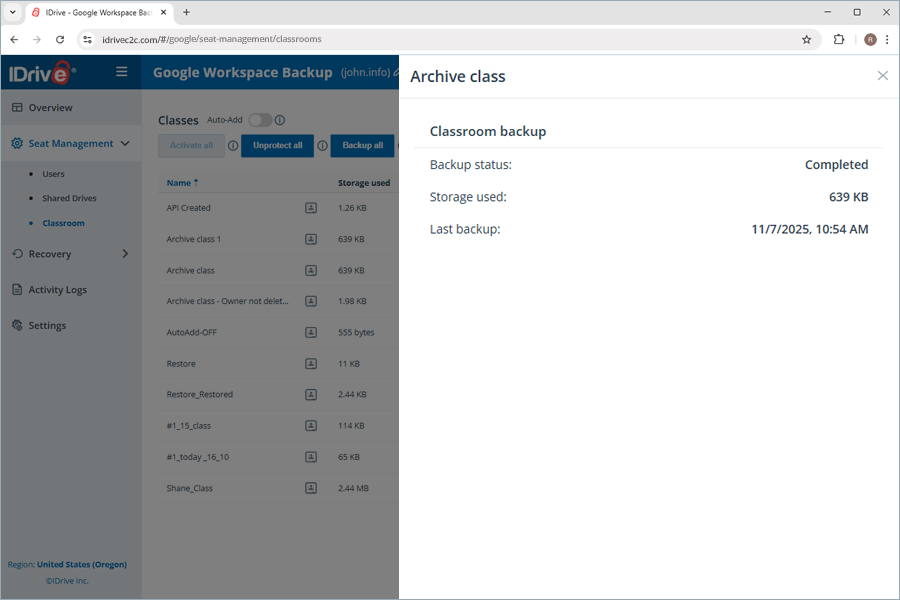The image size is (900, 600).
Task: Expand the Recovery section chevron
Action: click(125, 253)
